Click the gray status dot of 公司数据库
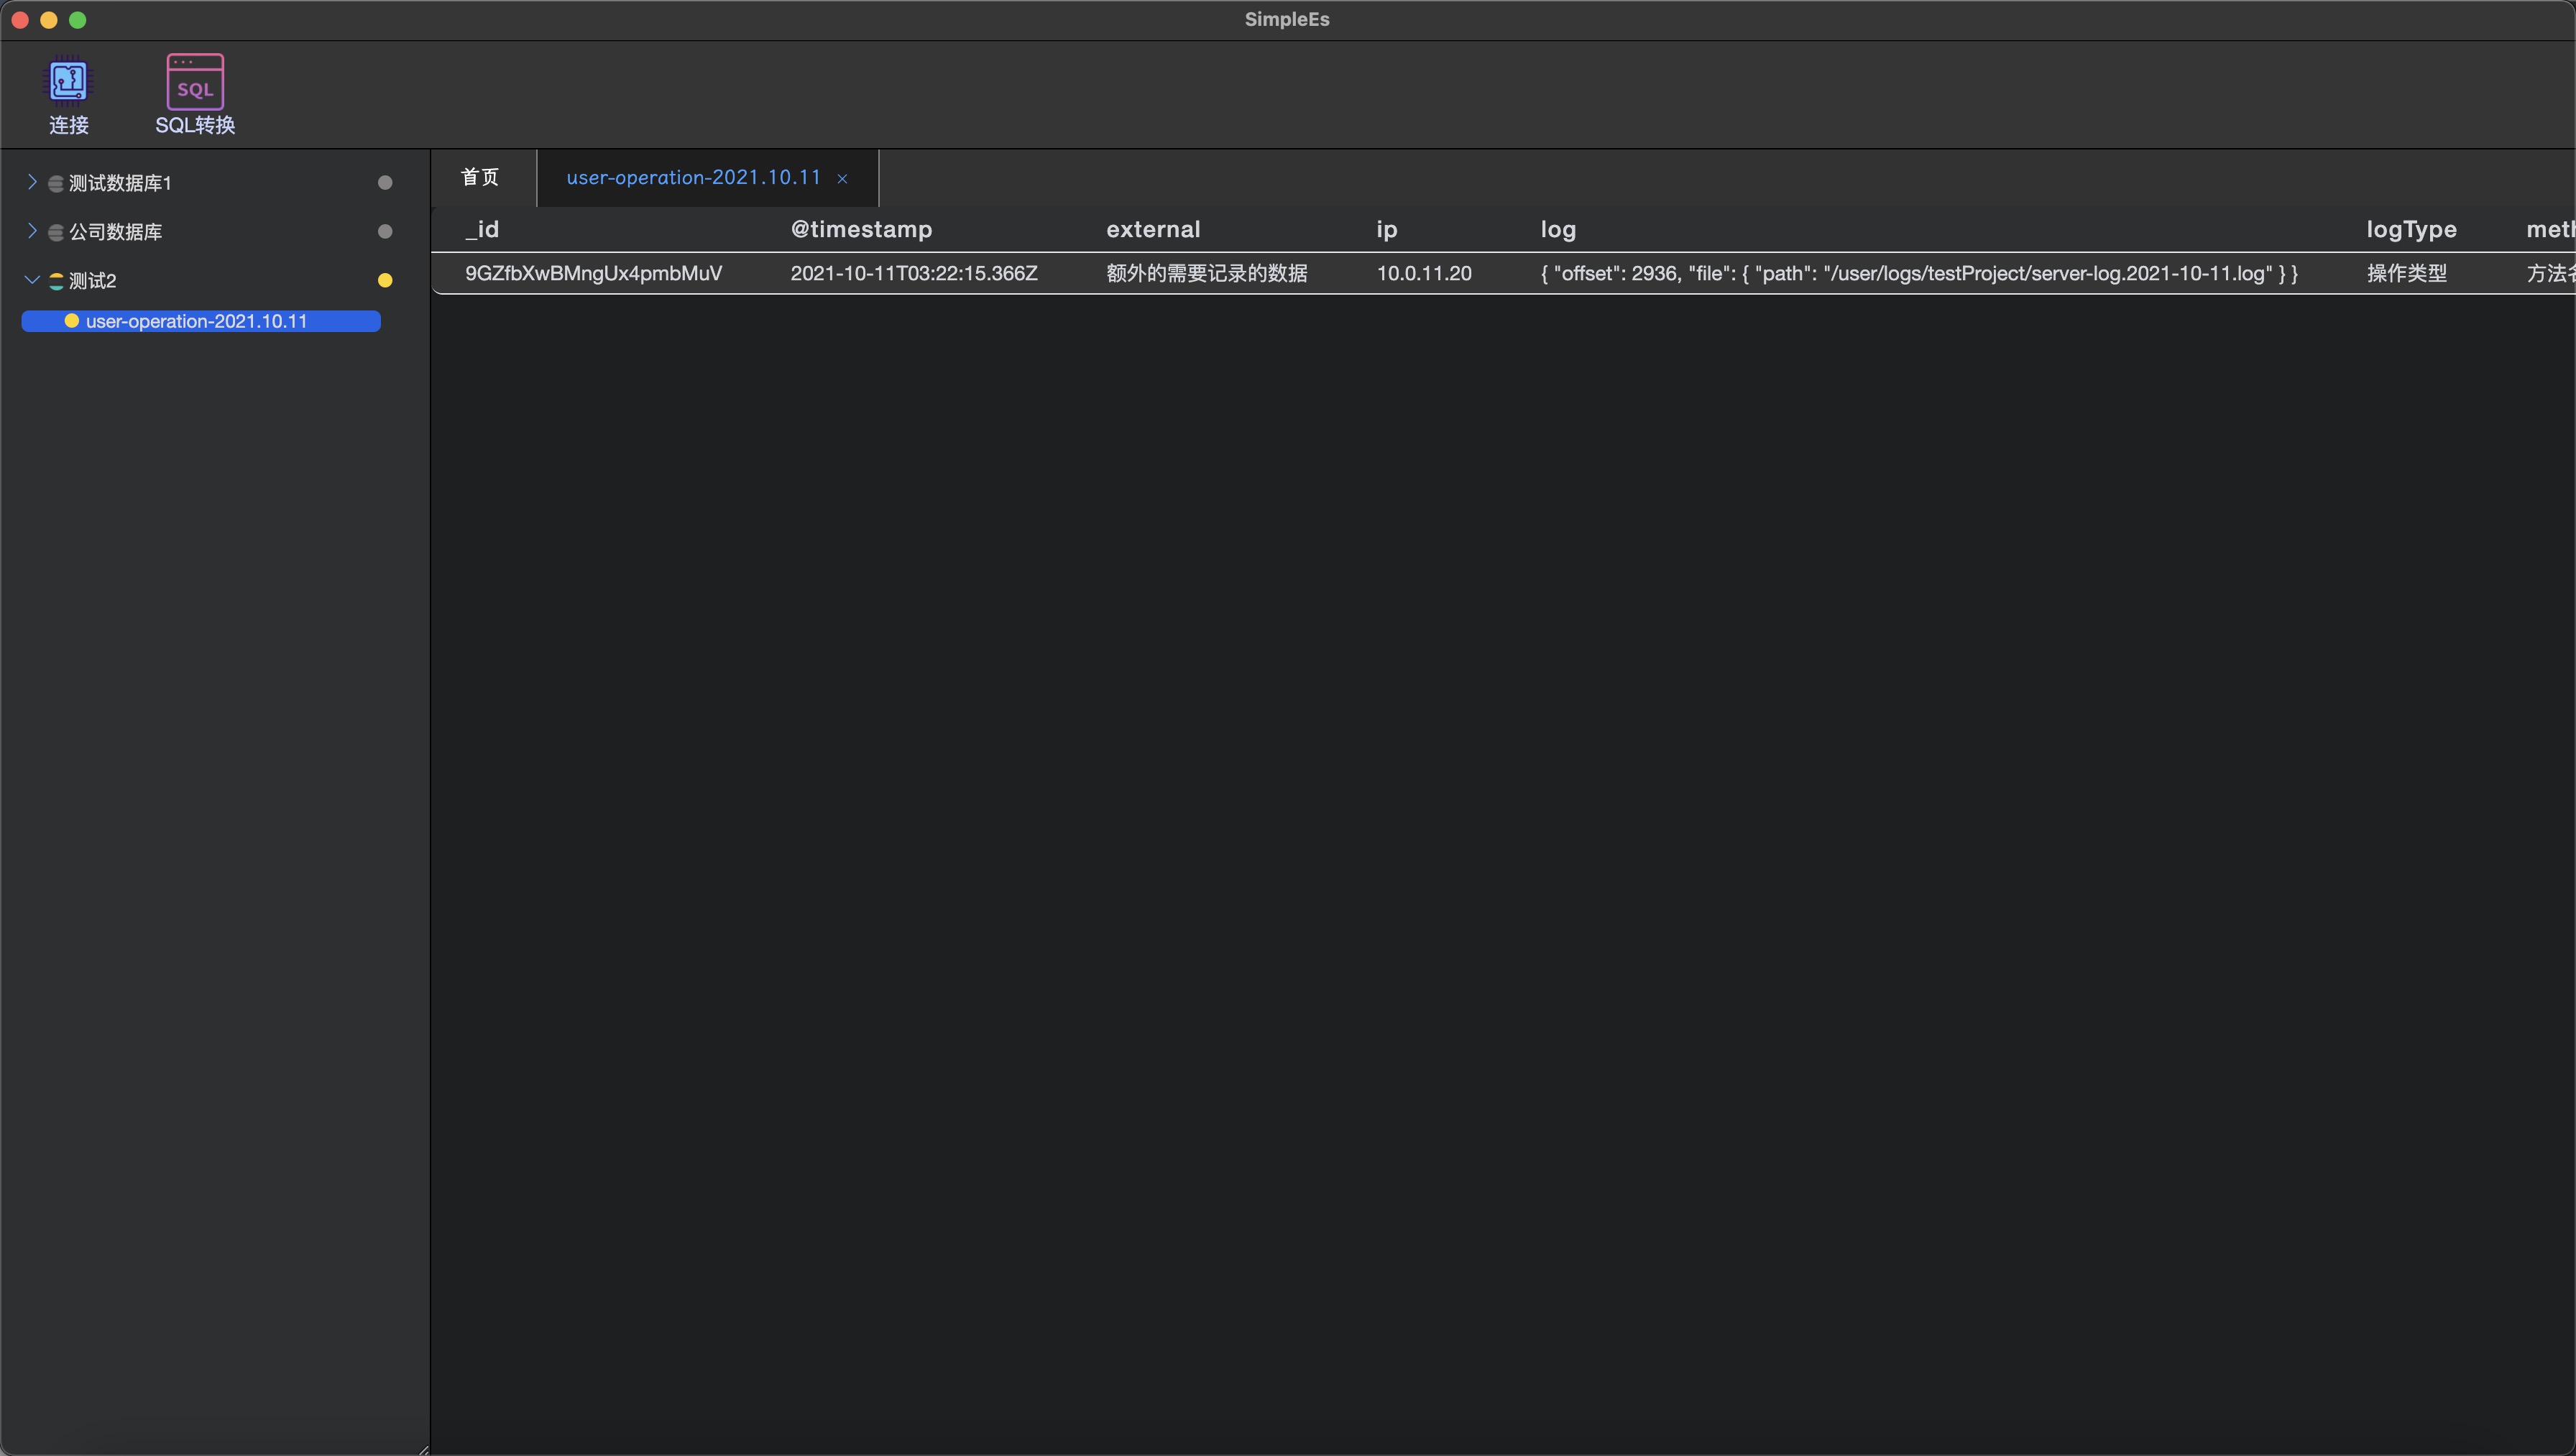This screenshot has height=1456, width=2576. (x=385, y=231)
